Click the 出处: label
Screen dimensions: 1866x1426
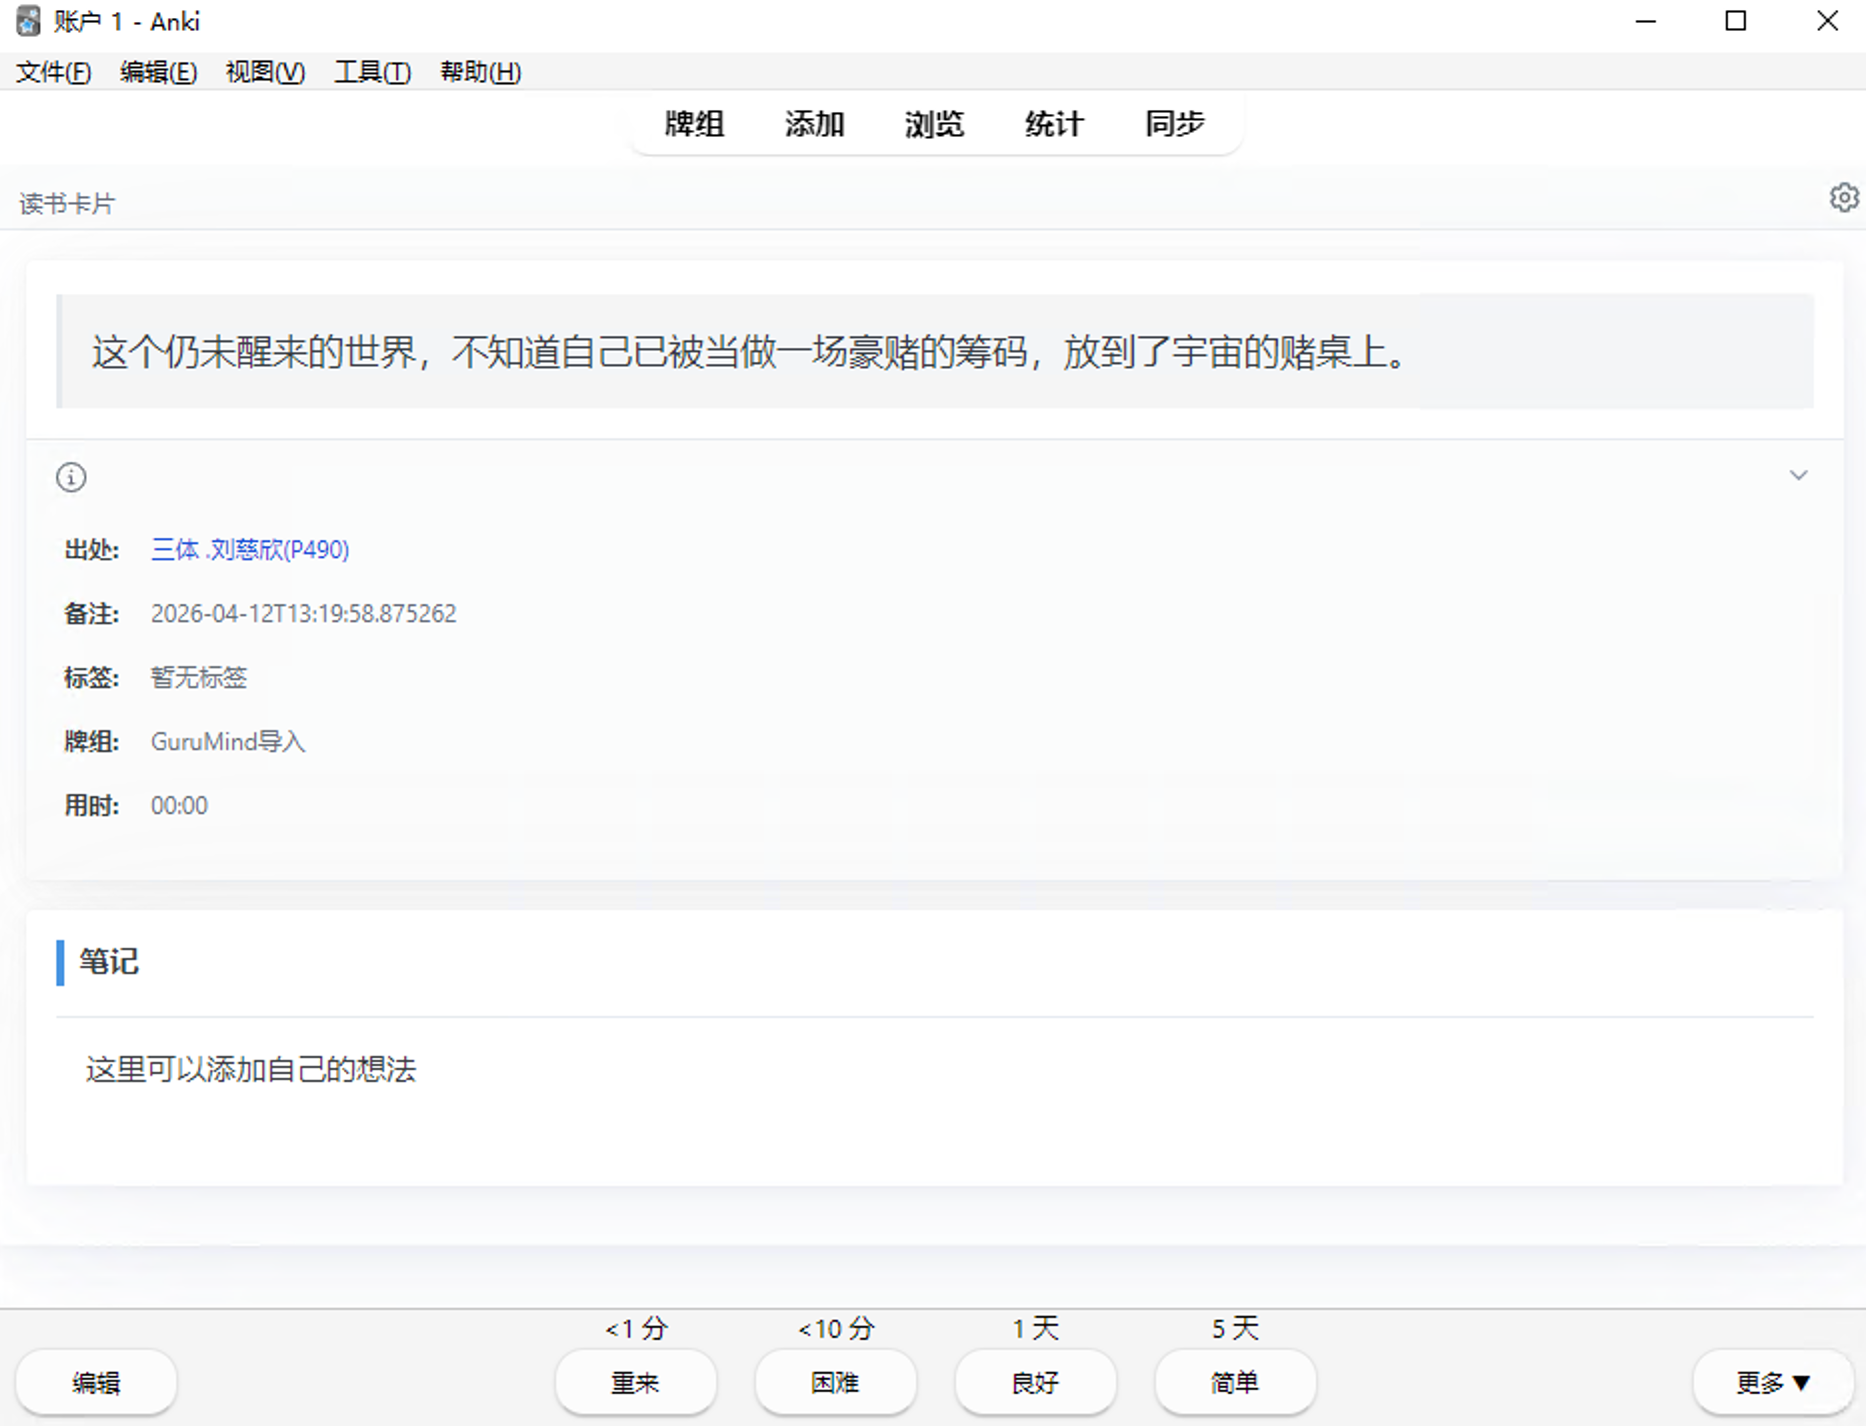(x=91, y=549)
